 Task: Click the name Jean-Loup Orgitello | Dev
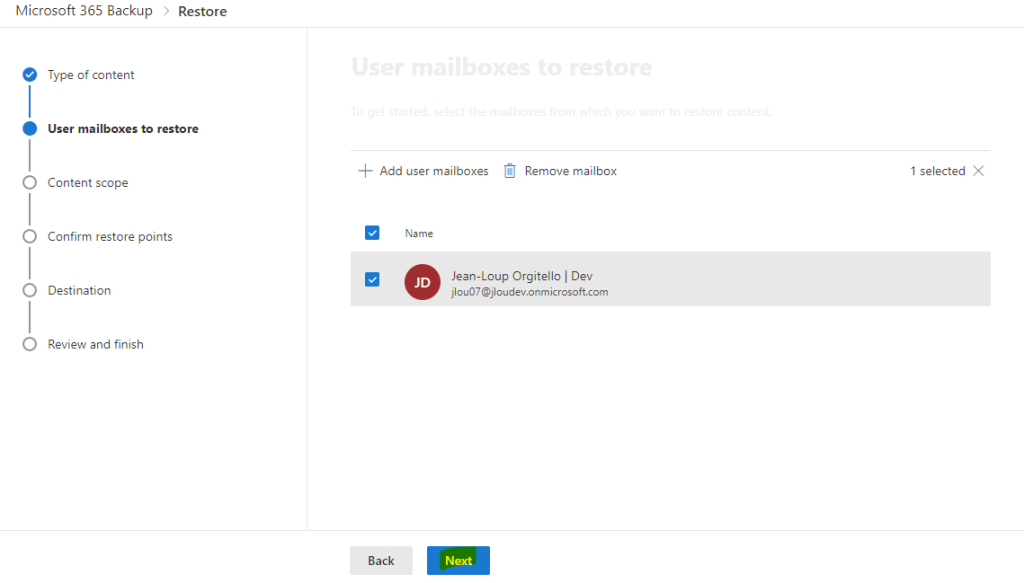tap(522, 276)
